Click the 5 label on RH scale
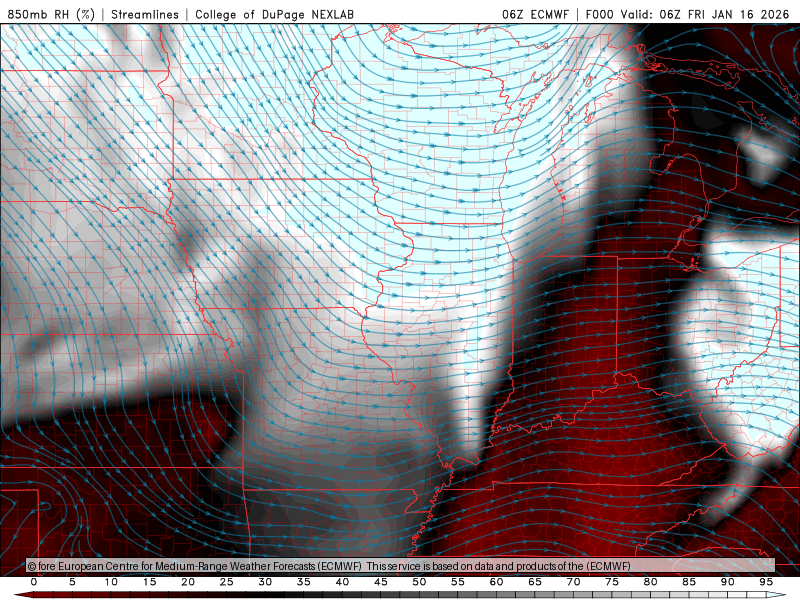This screenshot has height=600, width=800. (x=72, y=582)
